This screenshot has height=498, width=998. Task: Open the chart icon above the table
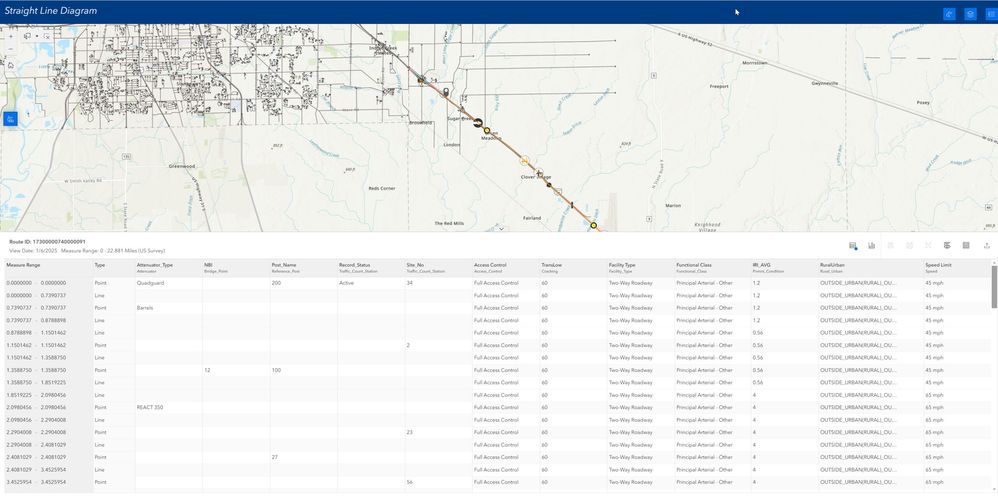pyautogui.click(x=871, y=246)
